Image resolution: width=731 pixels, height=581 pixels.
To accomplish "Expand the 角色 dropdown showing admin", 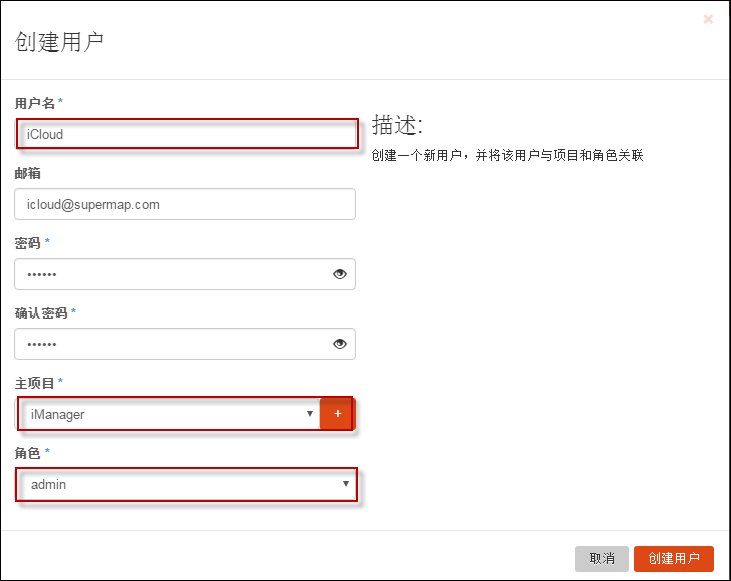I will pos(187,484).
